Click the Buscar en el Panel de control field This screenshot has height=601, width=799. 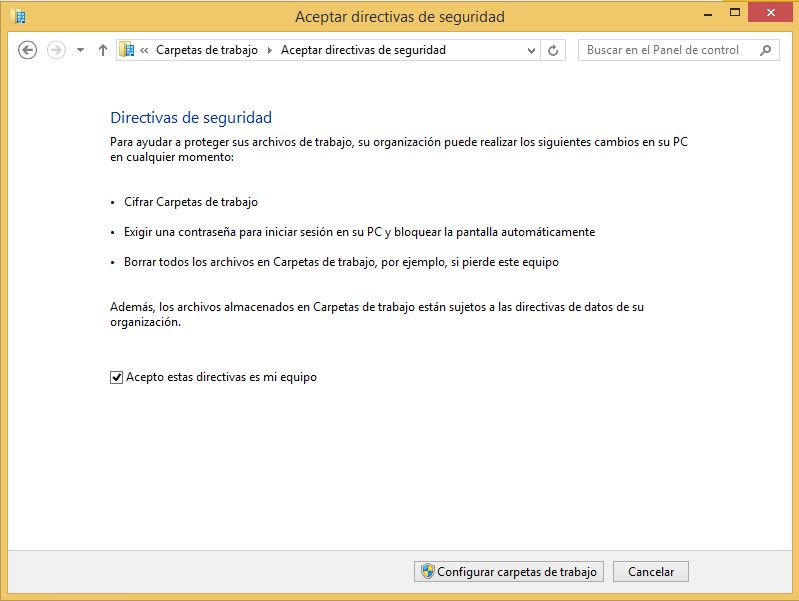coord(665,50)
